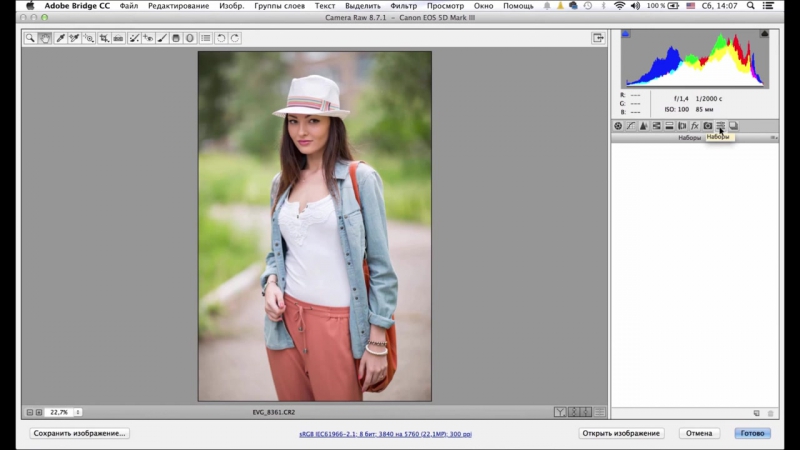Viewport: 800px width, 450px height.
Task: Click the volume icon in menu bar
Action: tap(635, 6)
